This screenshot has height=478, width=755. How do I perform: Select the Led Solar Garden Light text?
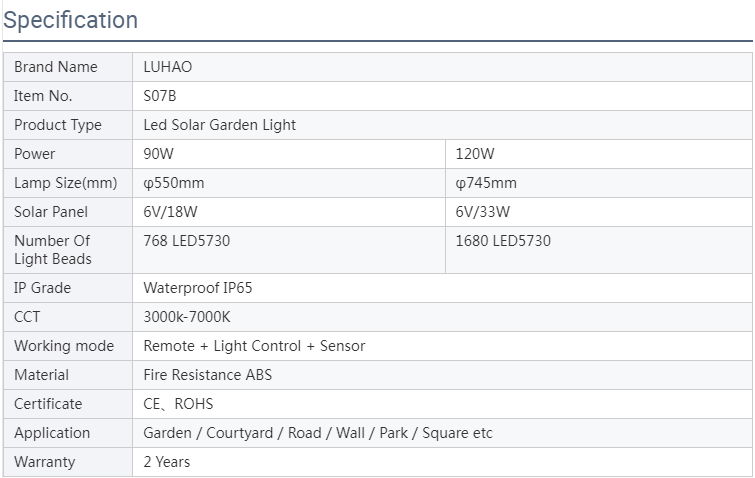pyautogui.click(x=220, y=125)
